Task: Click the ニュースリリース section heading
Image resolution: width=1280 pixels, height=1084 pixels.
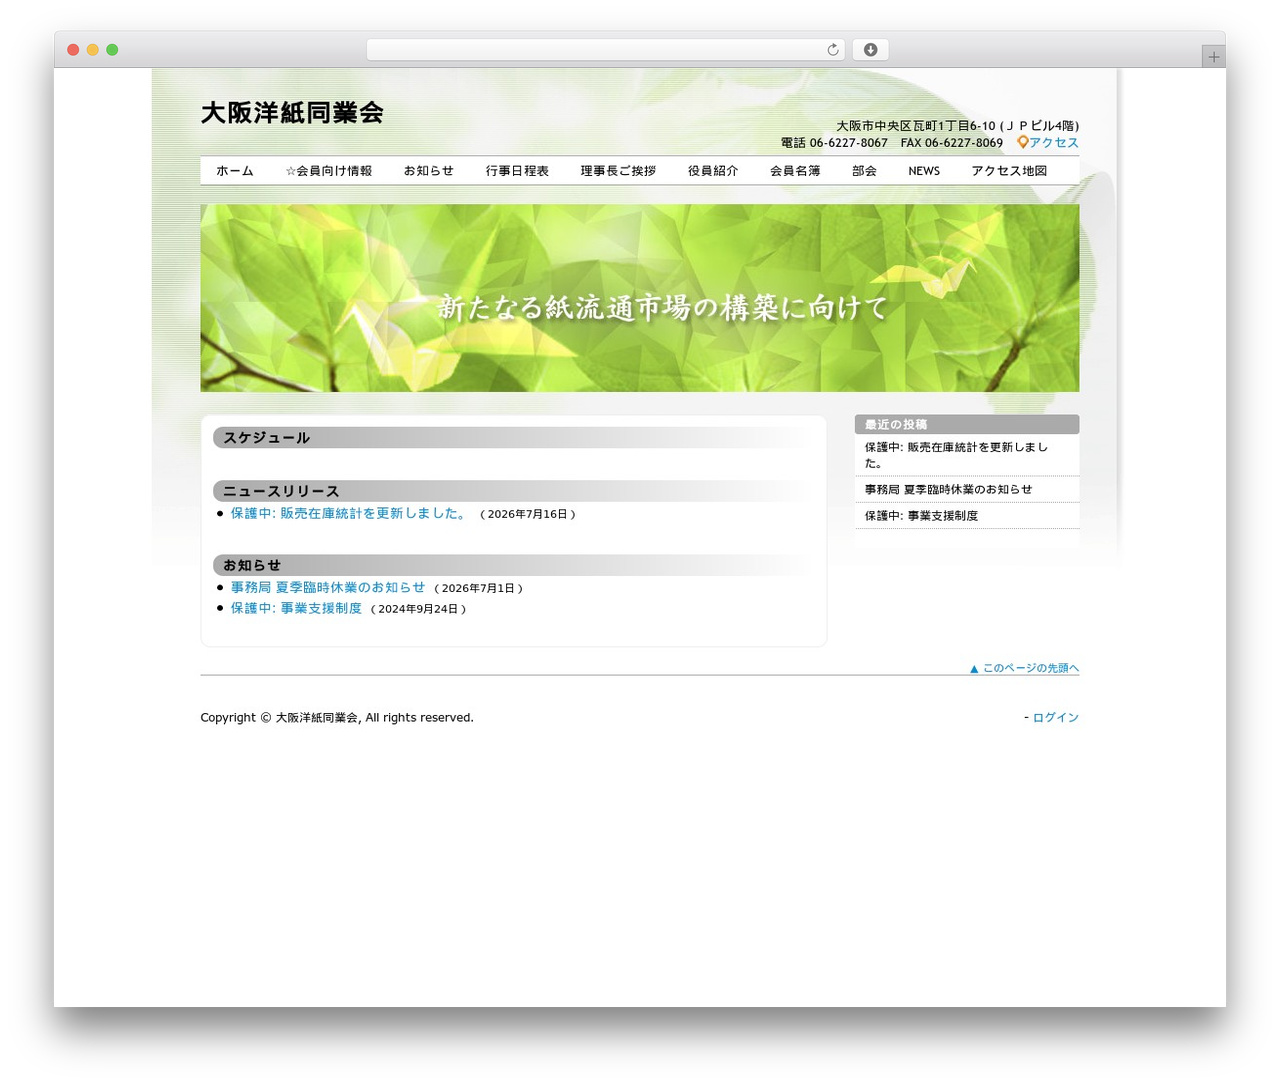Action: click(281, 491)
